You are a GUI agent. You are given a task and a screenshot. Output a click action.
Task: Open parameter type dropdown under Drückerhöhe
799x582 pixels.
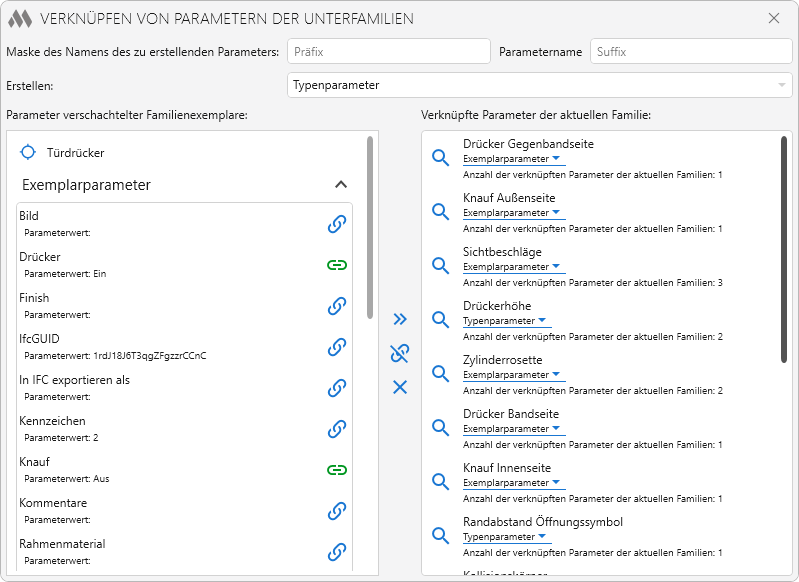point(542,321)
